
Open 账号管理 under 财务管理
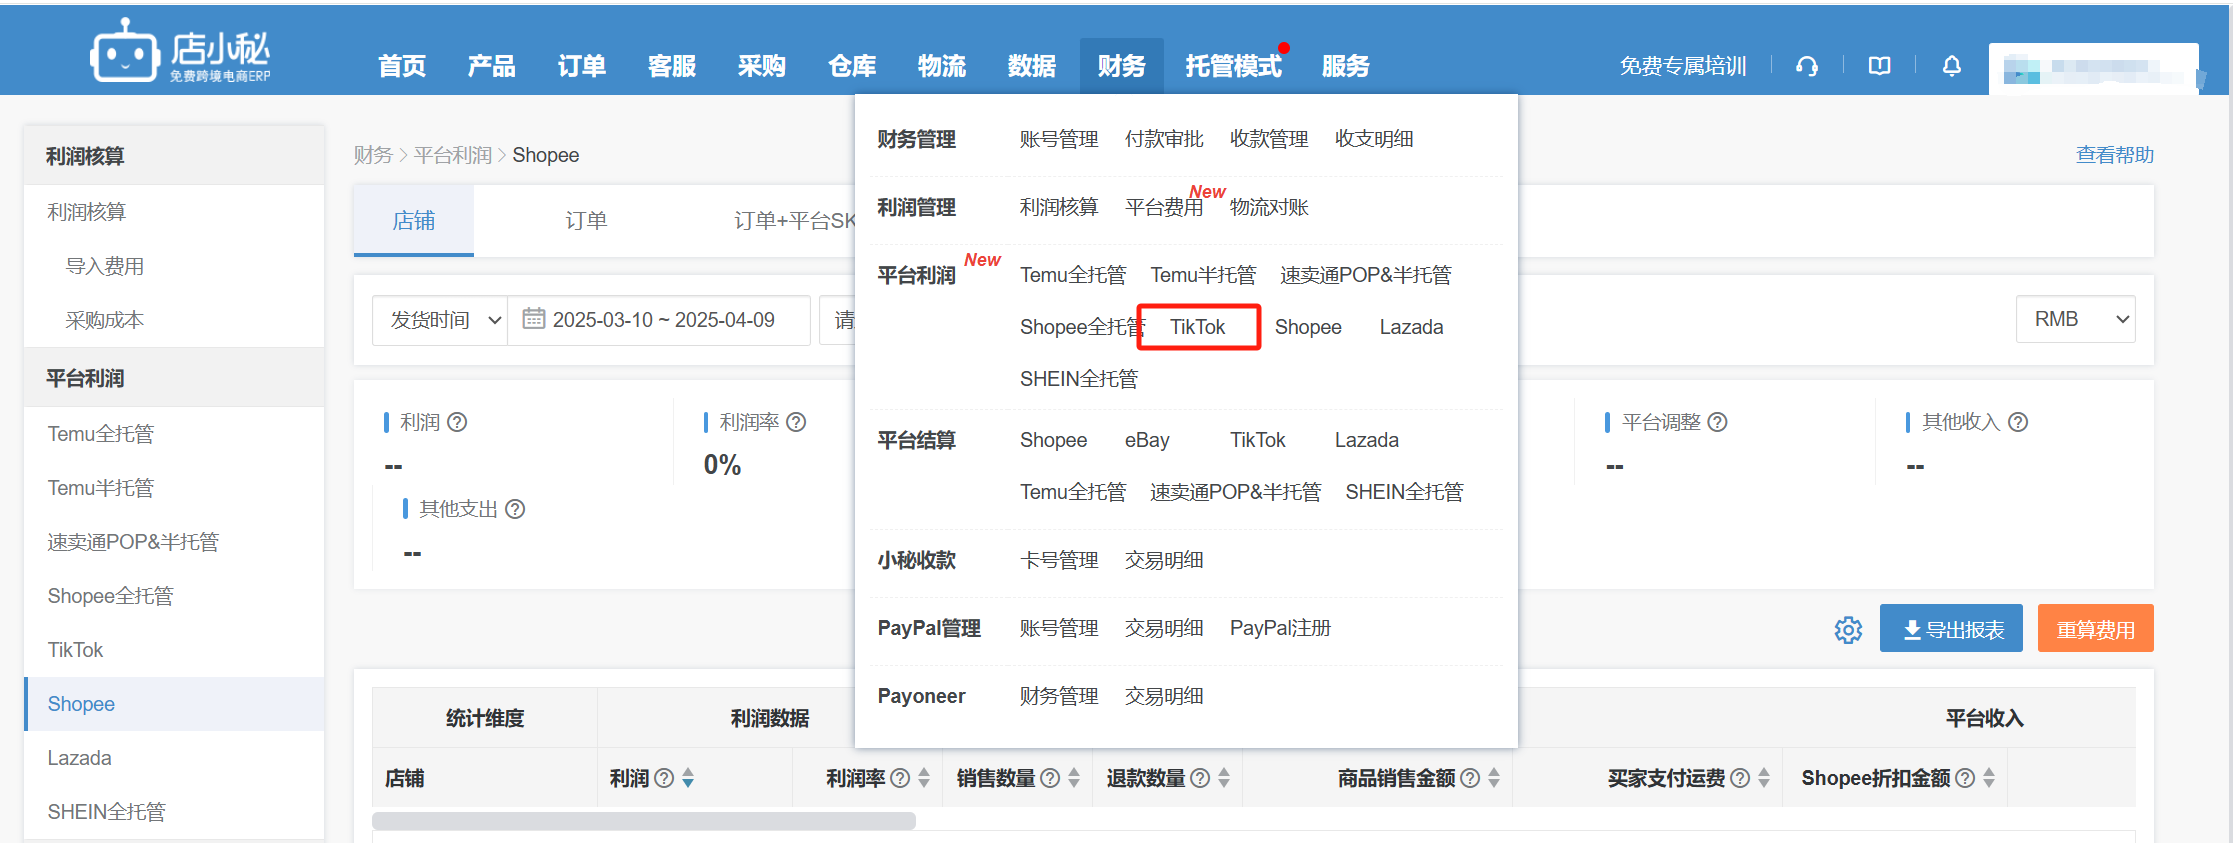pos(1059,139)
